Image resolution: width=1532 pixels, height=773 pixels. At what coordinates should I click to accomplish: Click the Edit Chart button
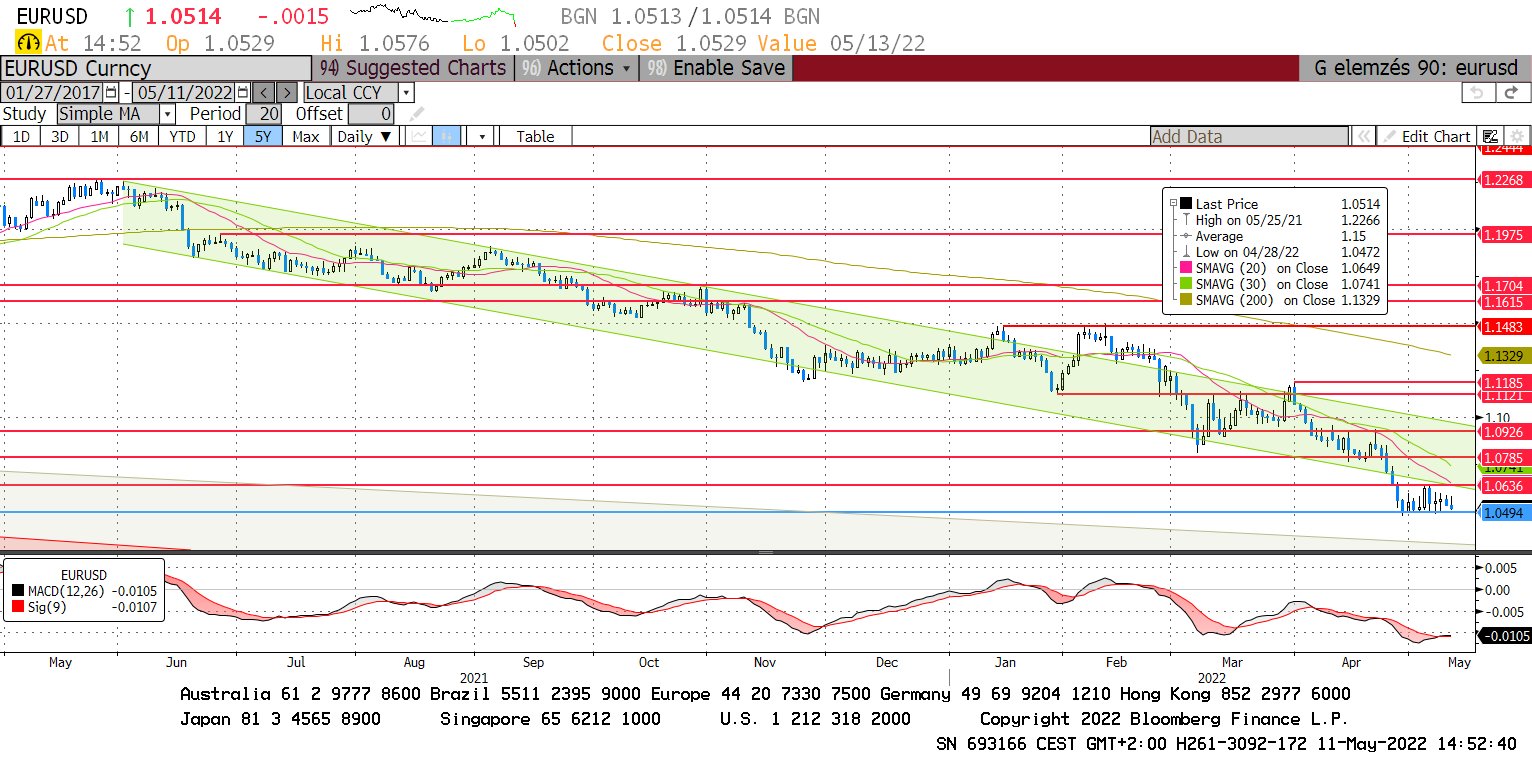1427,136
